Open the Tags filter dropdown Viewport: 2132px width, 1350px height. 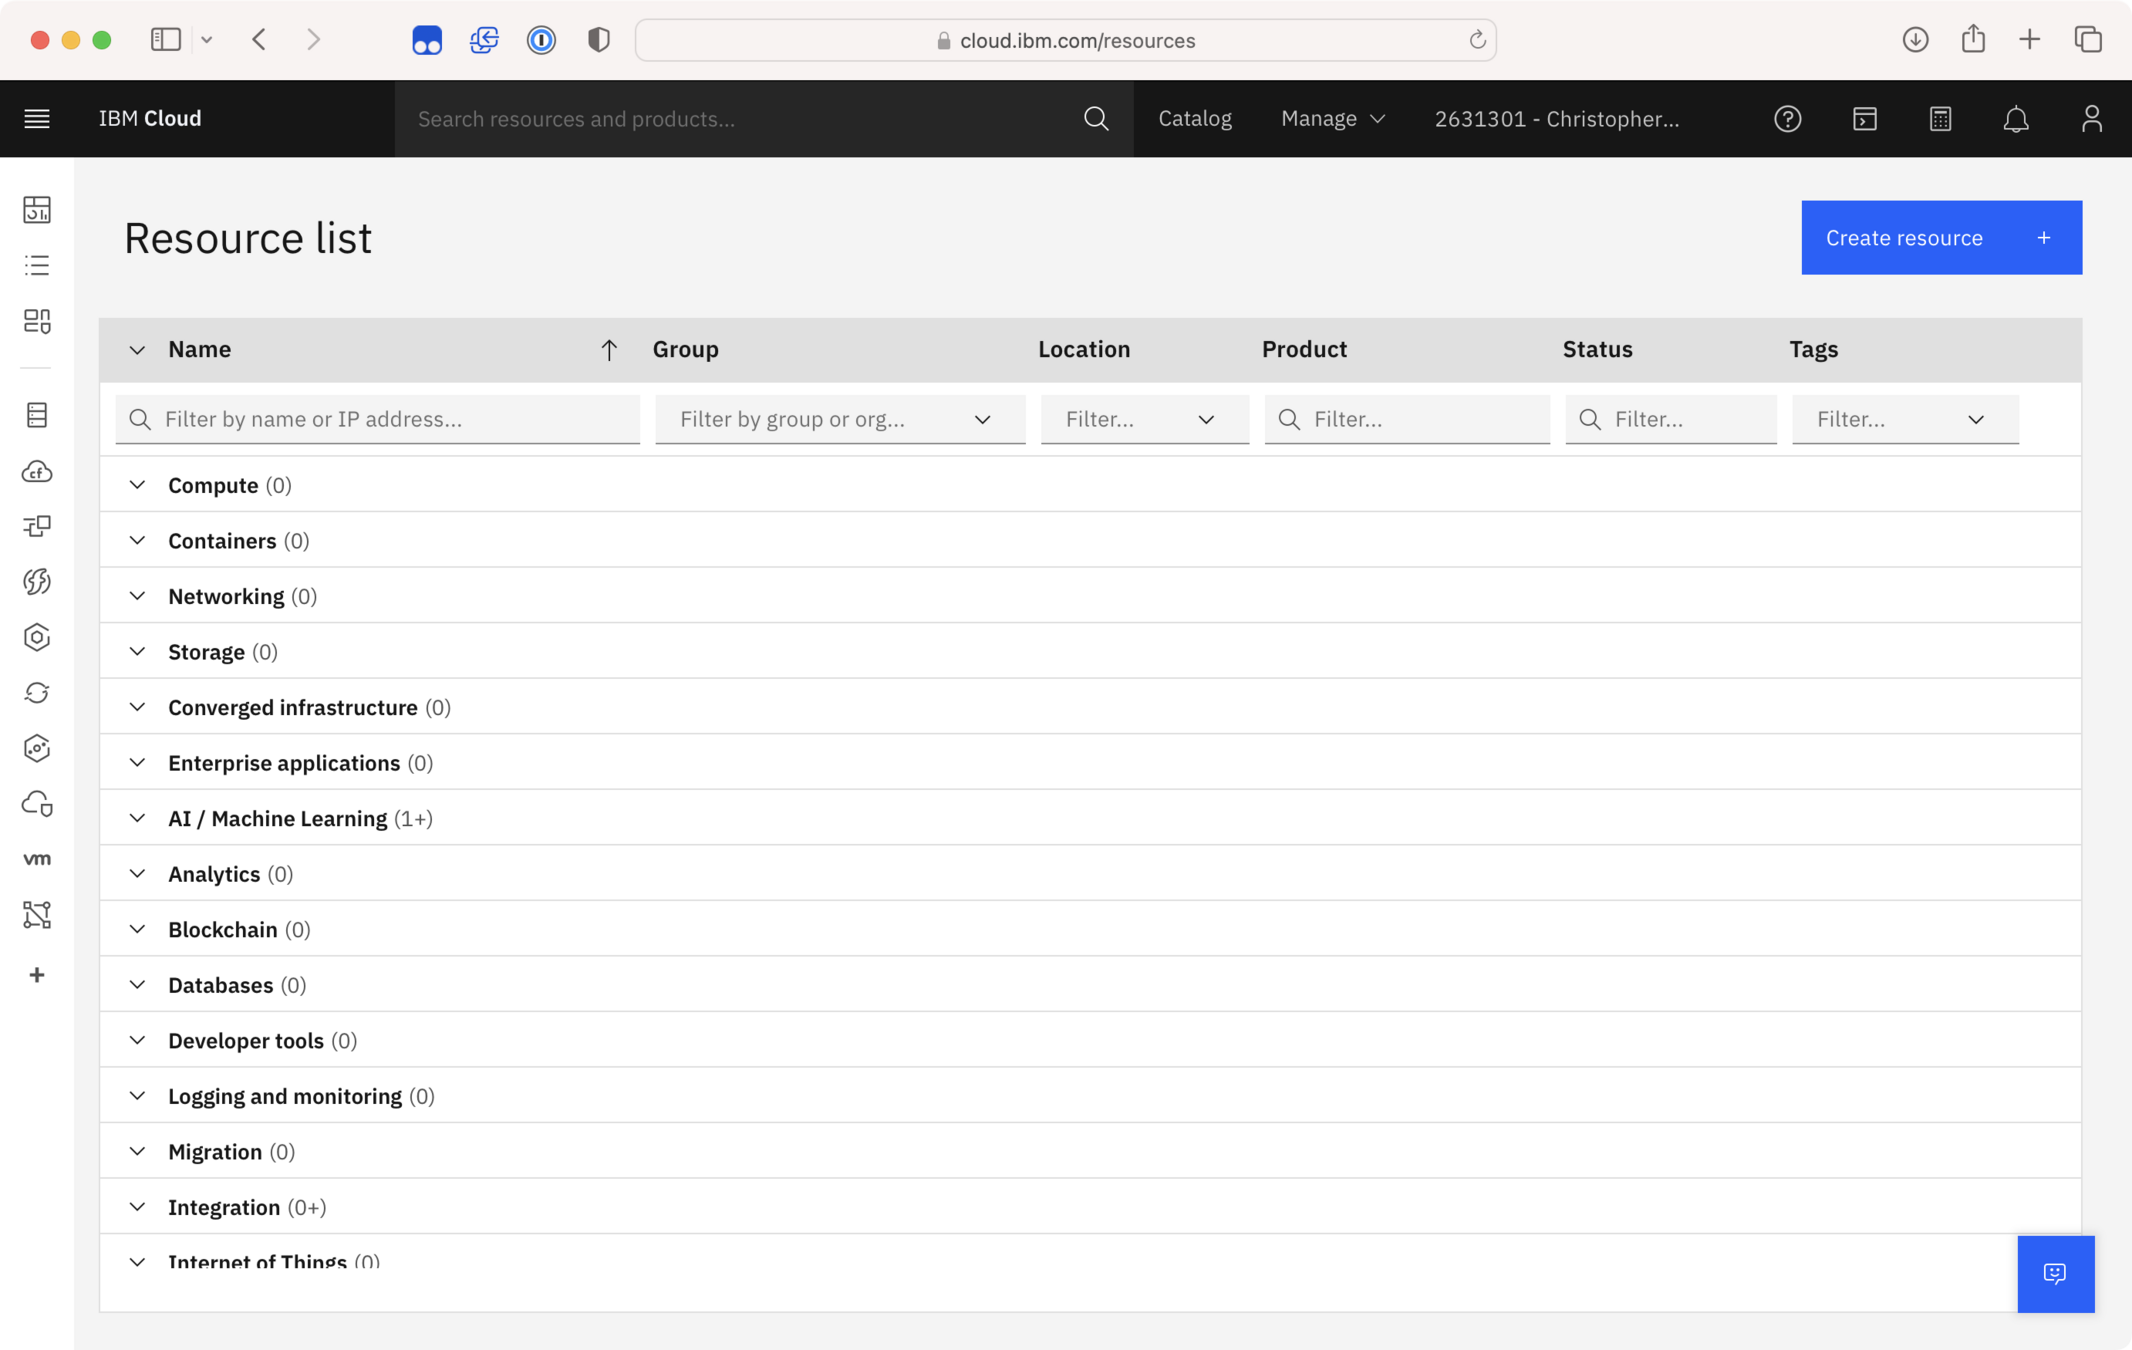(1904, 419)
